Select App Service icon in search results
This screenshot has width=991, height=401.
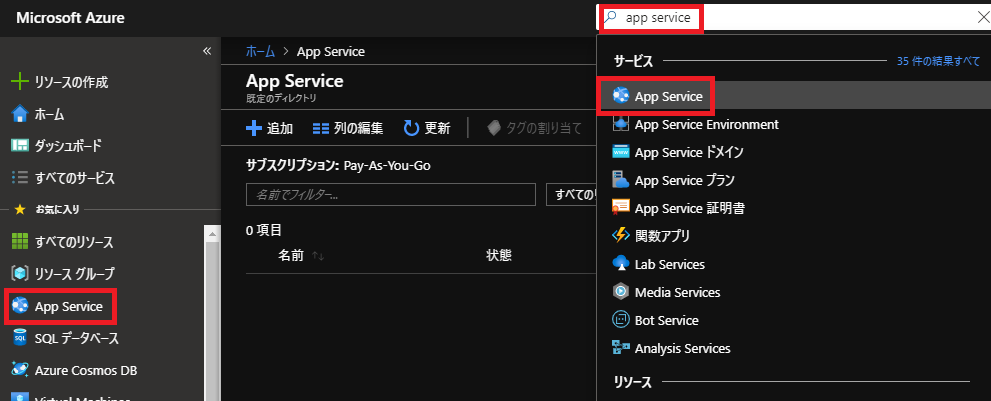621,96
